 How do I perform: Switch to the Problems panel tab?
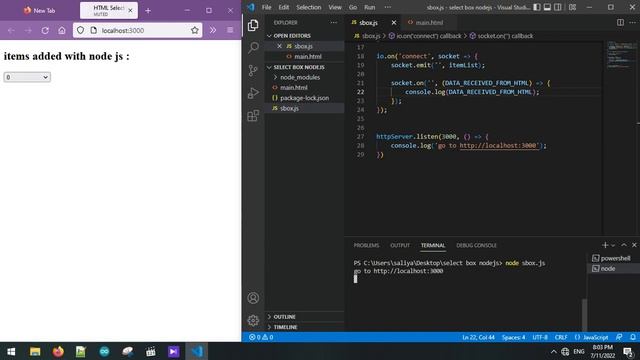coord(366,245)
